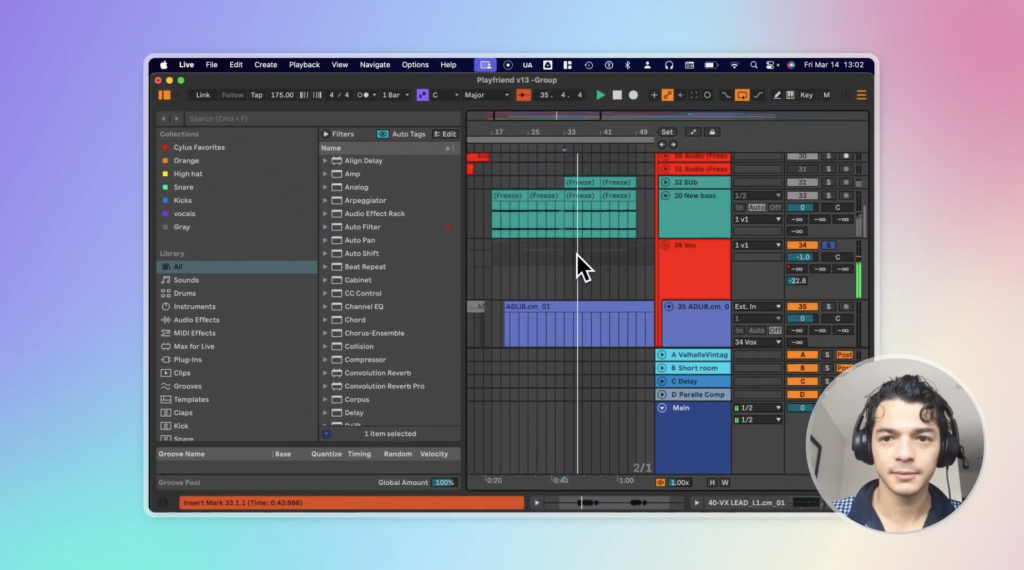
Task: Click the lock envelopes icon
Action: tap(712, 132)
